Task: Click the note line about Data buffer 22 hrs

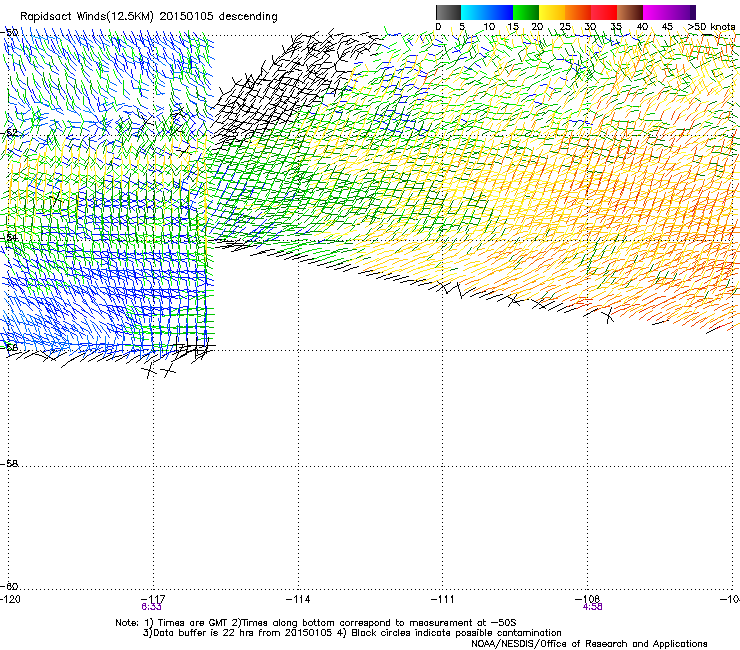Action: pyautogui.click(x=352, y=633)
